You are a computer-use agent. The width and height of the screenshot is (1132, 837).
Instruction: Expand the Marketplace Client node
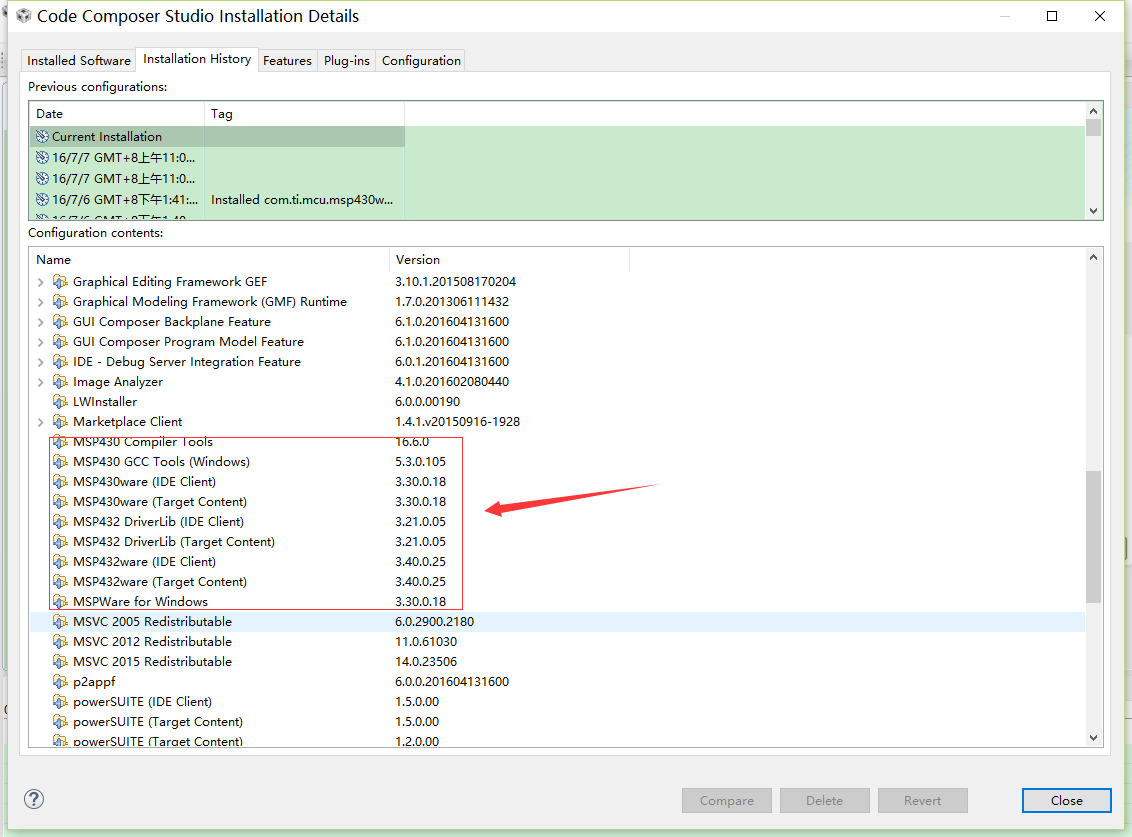click(x=40, y=422)
